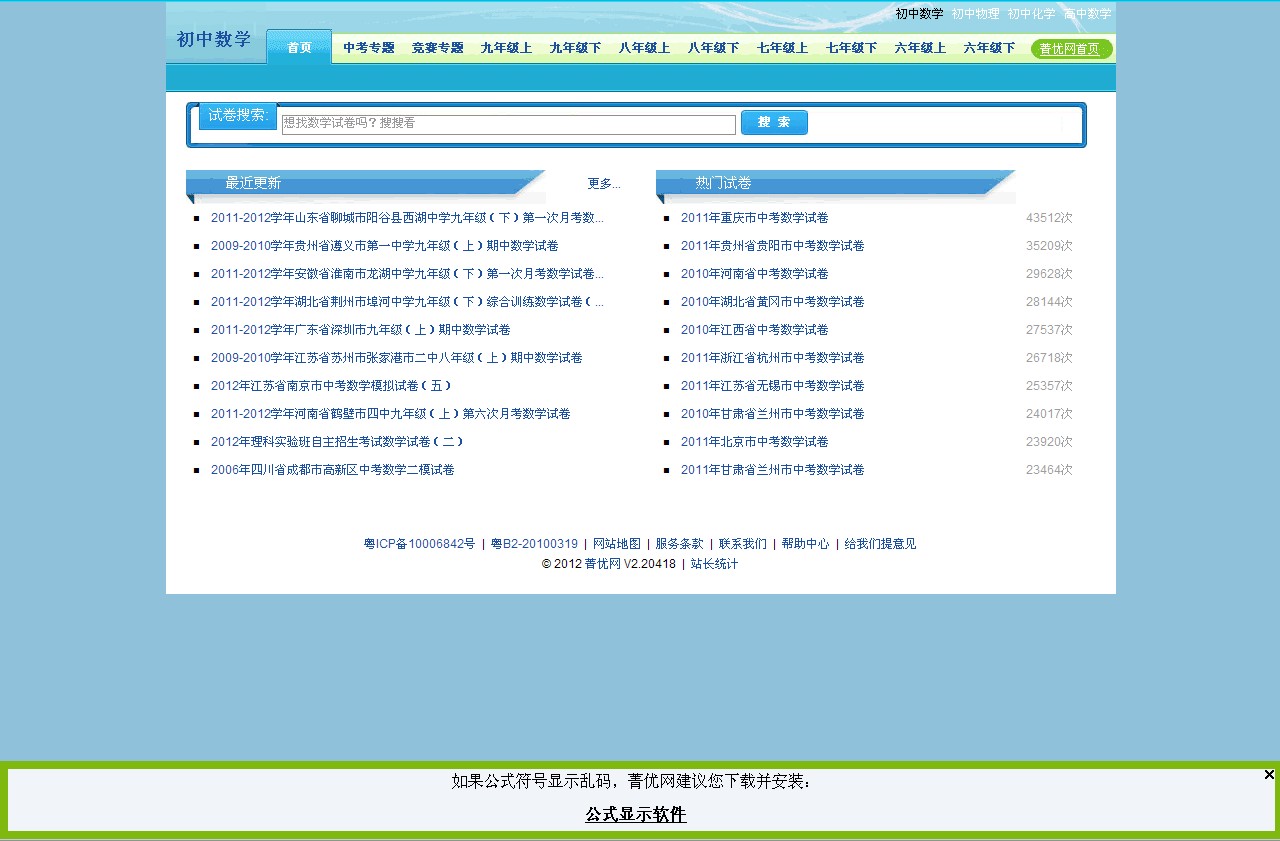
Task: Click the green 菁优网首页 button
Action: (x=1069, y=49)
